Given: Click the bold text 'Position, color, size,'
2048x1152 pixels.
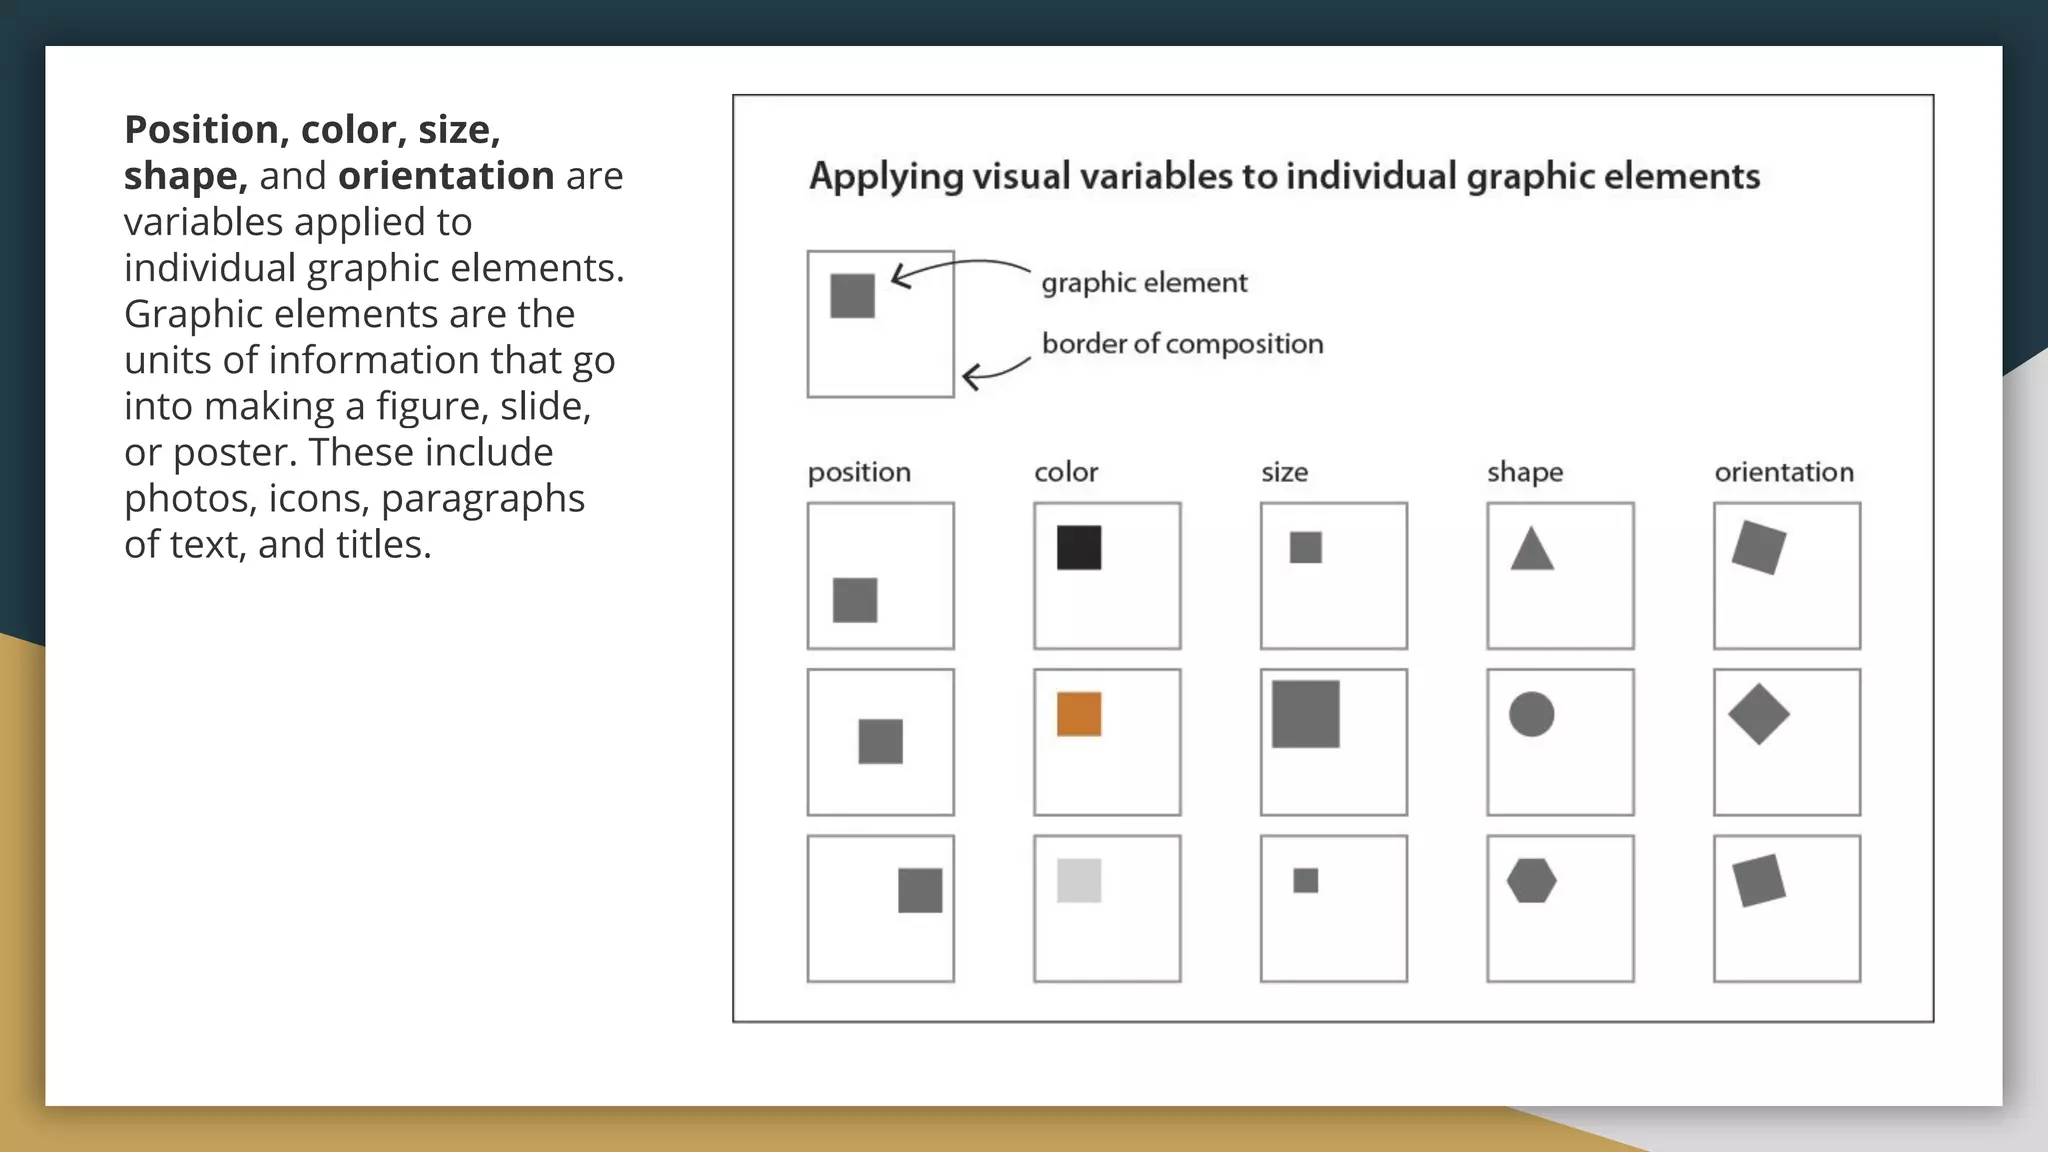Looking at the screenshot, I should [x=312, y=130].
